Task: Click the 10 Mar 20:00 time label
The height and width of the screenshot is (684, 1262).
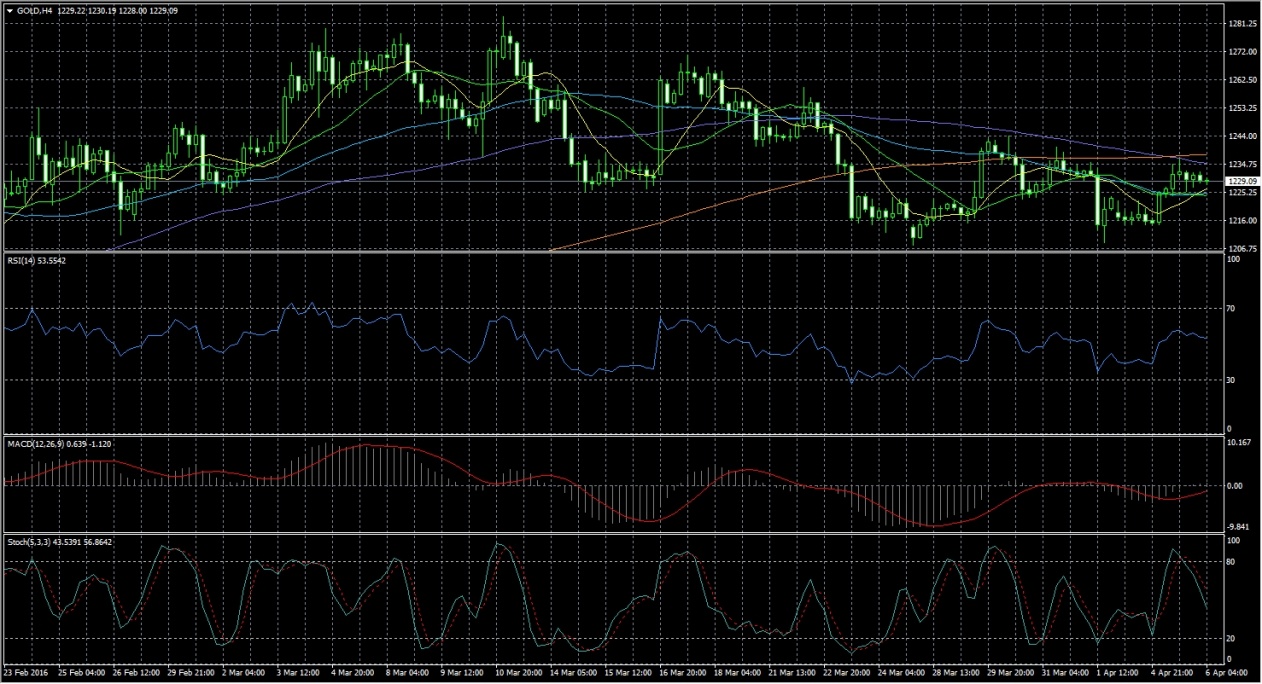Action: tap(519, 675)
